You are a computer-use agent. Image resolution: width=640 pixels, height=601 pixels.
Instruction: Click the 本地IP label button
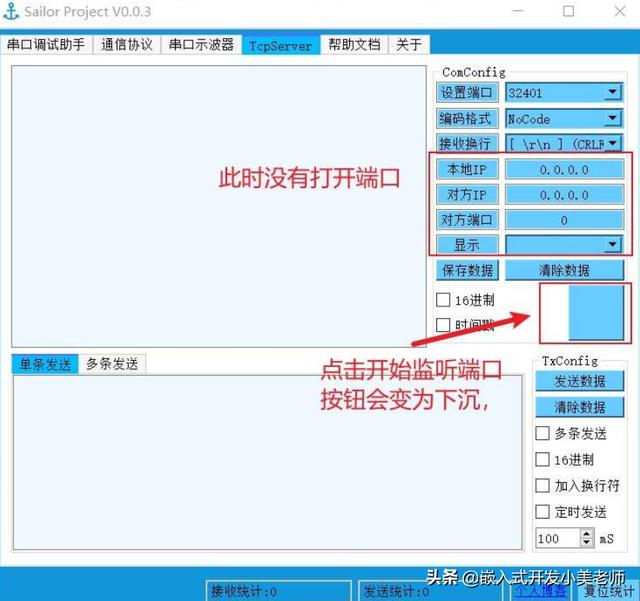tap(467, 169)
